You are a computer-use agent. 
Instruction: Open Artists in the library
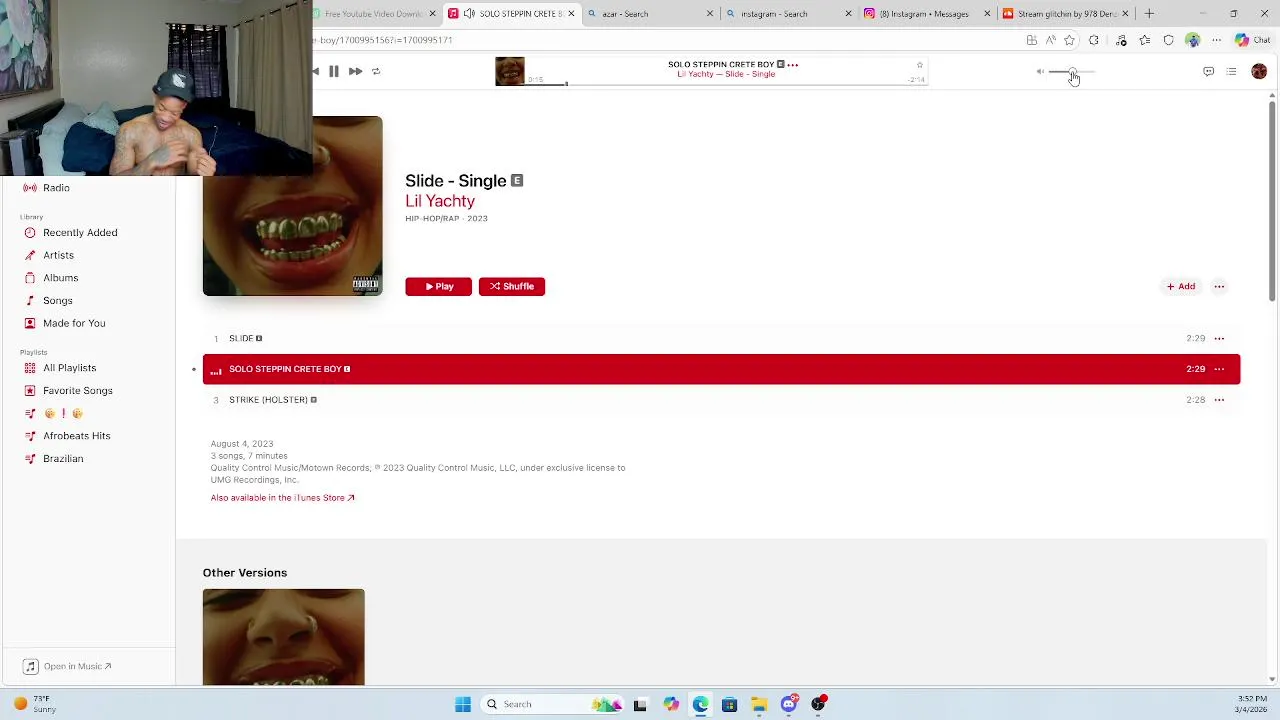point(58,255)
